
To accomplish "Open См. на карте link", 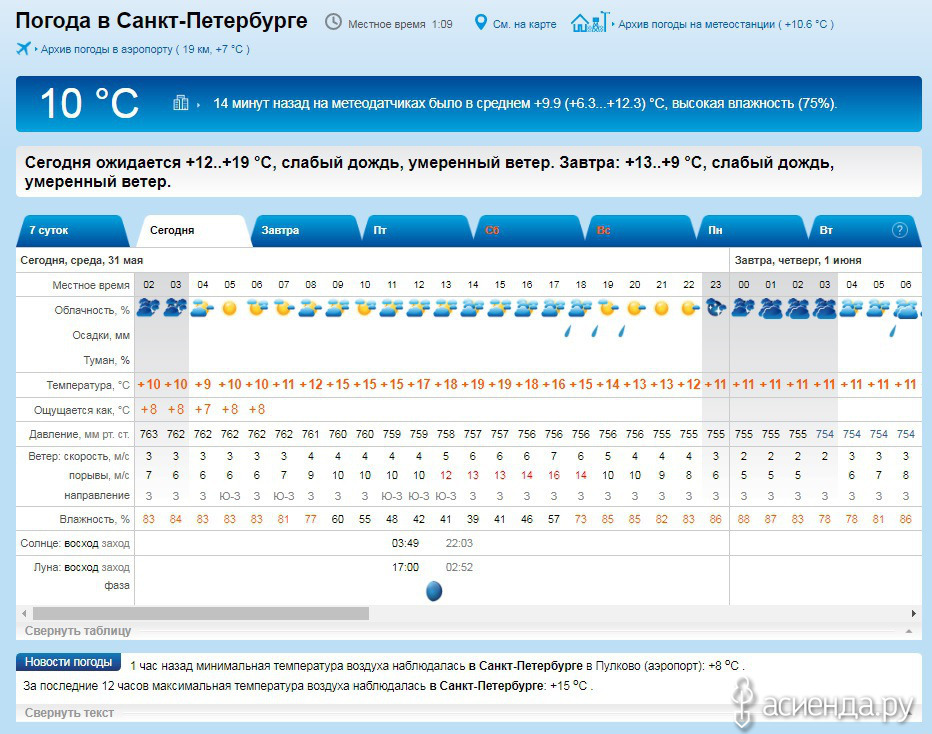I will pyautogui.click(x=524, y=24).
